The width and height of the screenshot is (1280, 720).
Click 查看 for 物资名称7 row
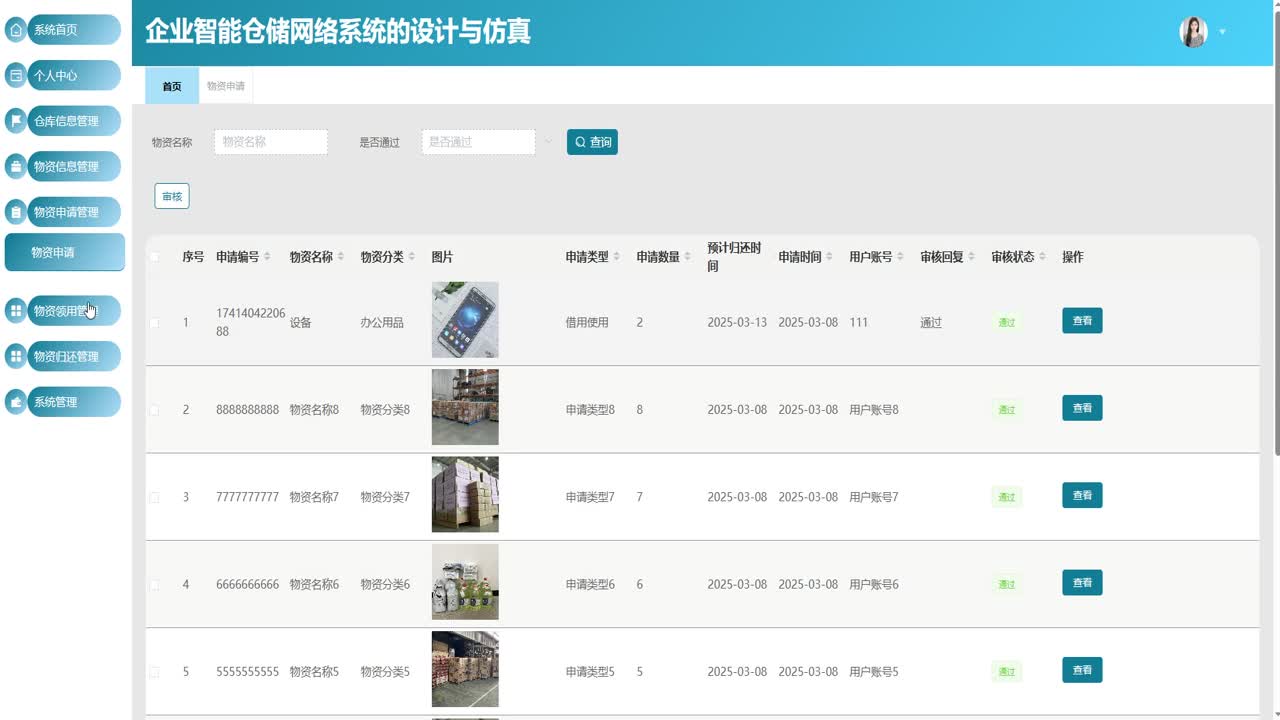pyautogui.click(x=1082, y=495)
